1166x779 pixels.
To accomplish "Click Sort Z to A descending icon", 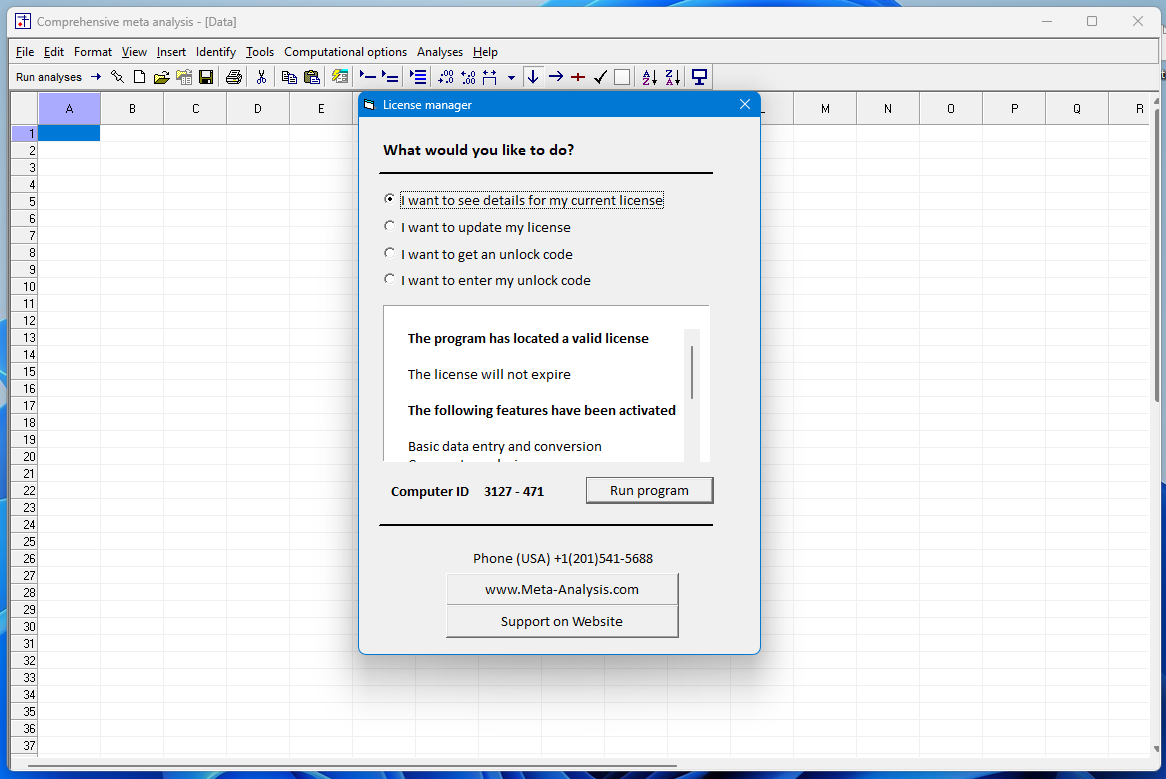I will click(x=672, y=77).
